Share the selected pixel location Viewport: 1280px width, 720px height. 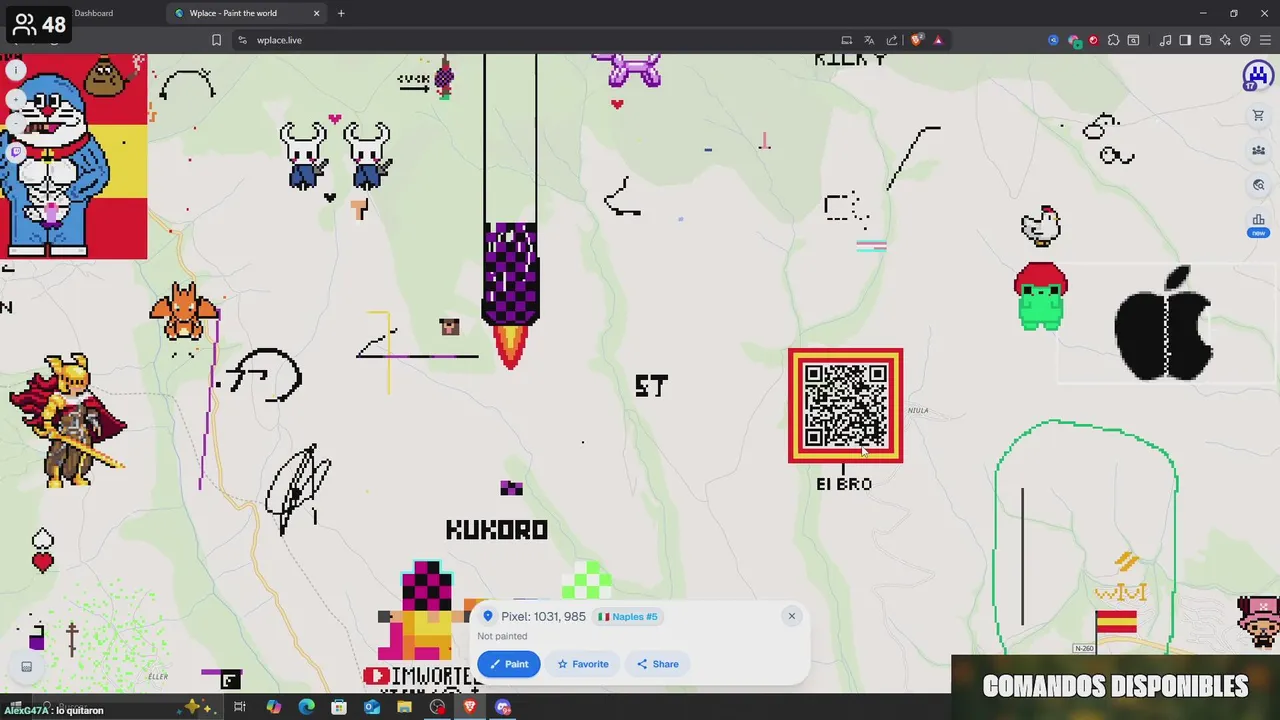tap(658, 664)
